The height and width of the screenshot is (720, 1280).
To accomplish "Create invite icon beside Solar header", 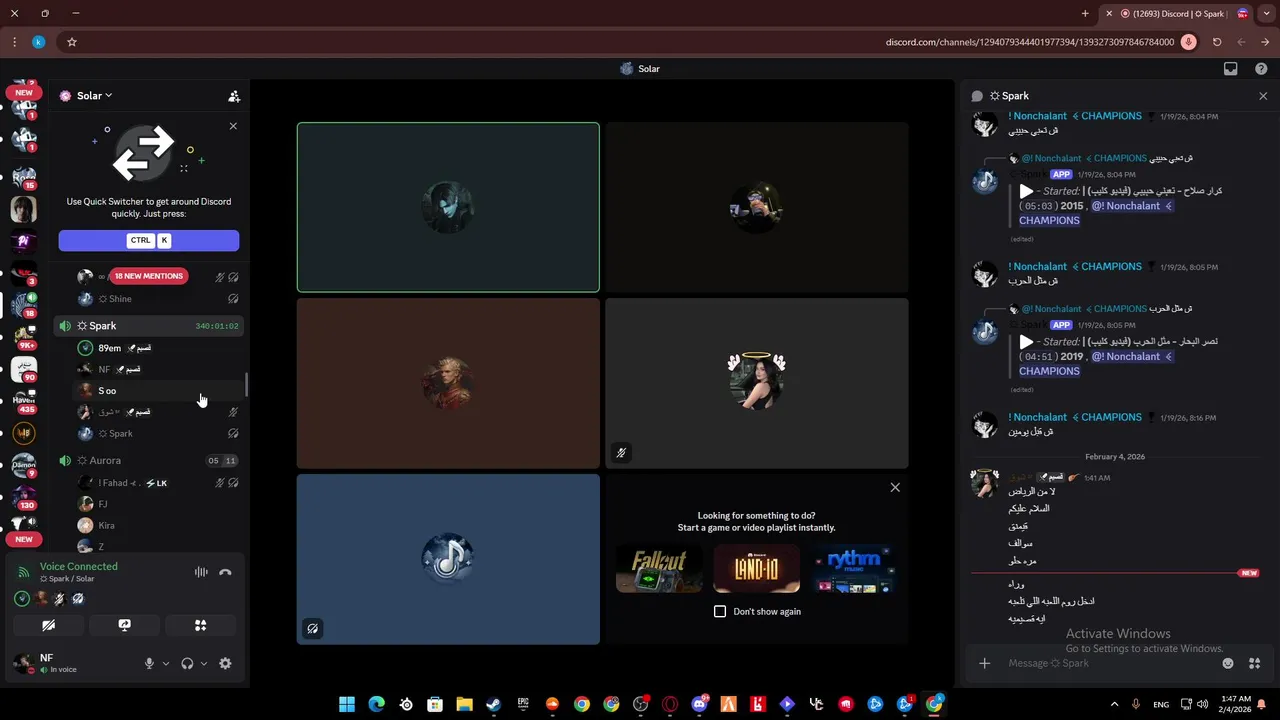I will click(x=234, y=96).
